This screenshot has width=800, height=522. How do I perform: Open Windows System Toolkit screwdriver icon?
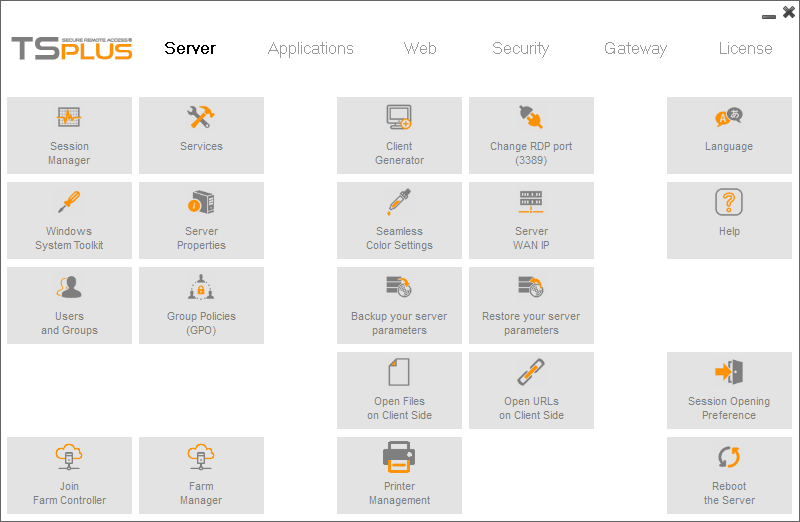click(69, 202)
